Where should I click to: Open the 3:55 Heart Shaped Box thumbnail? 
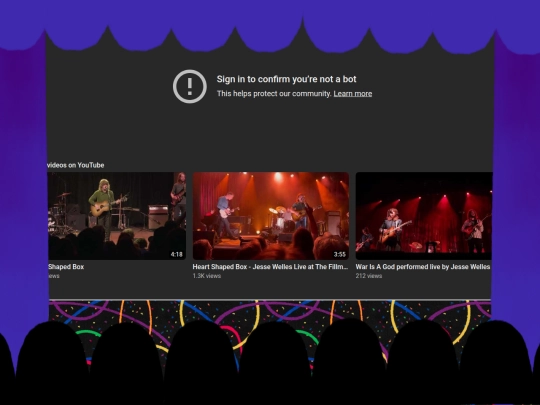[271, 216]
